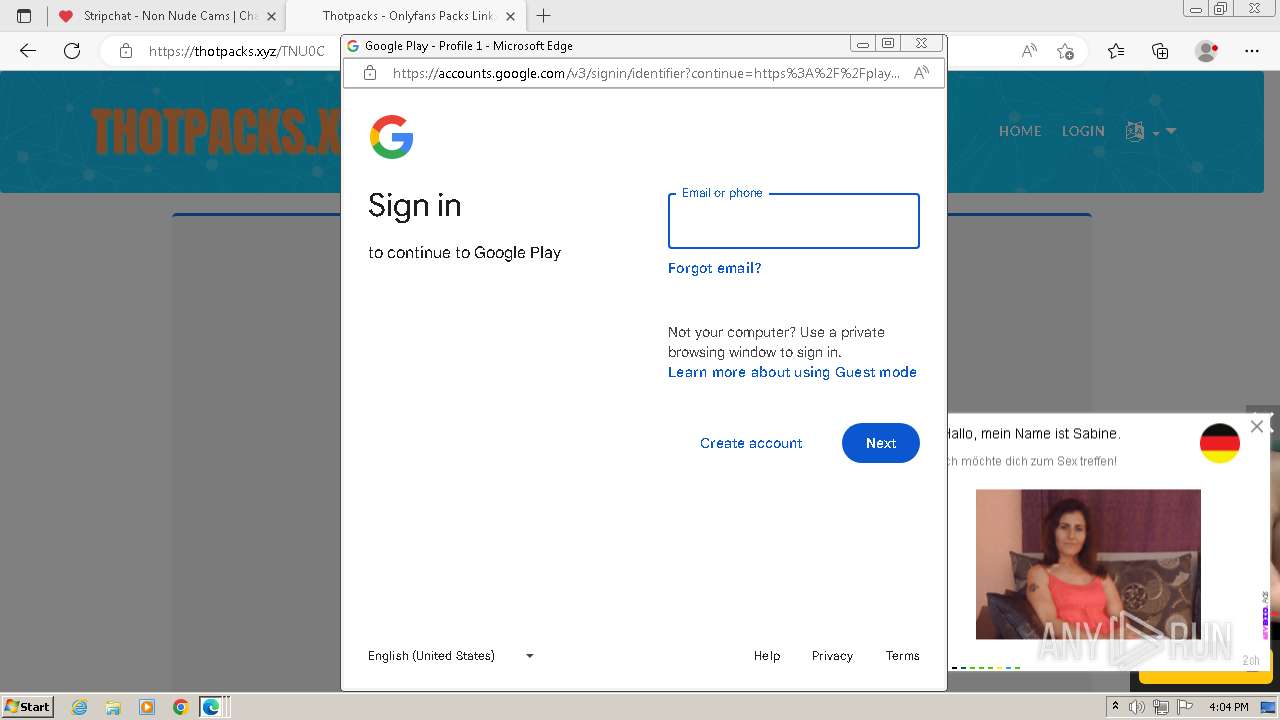Image resolution: width=1280 pixels, height=720 pixels.
Task: Open the Edge profile avatar
Action: click(x=1207, y=51)
